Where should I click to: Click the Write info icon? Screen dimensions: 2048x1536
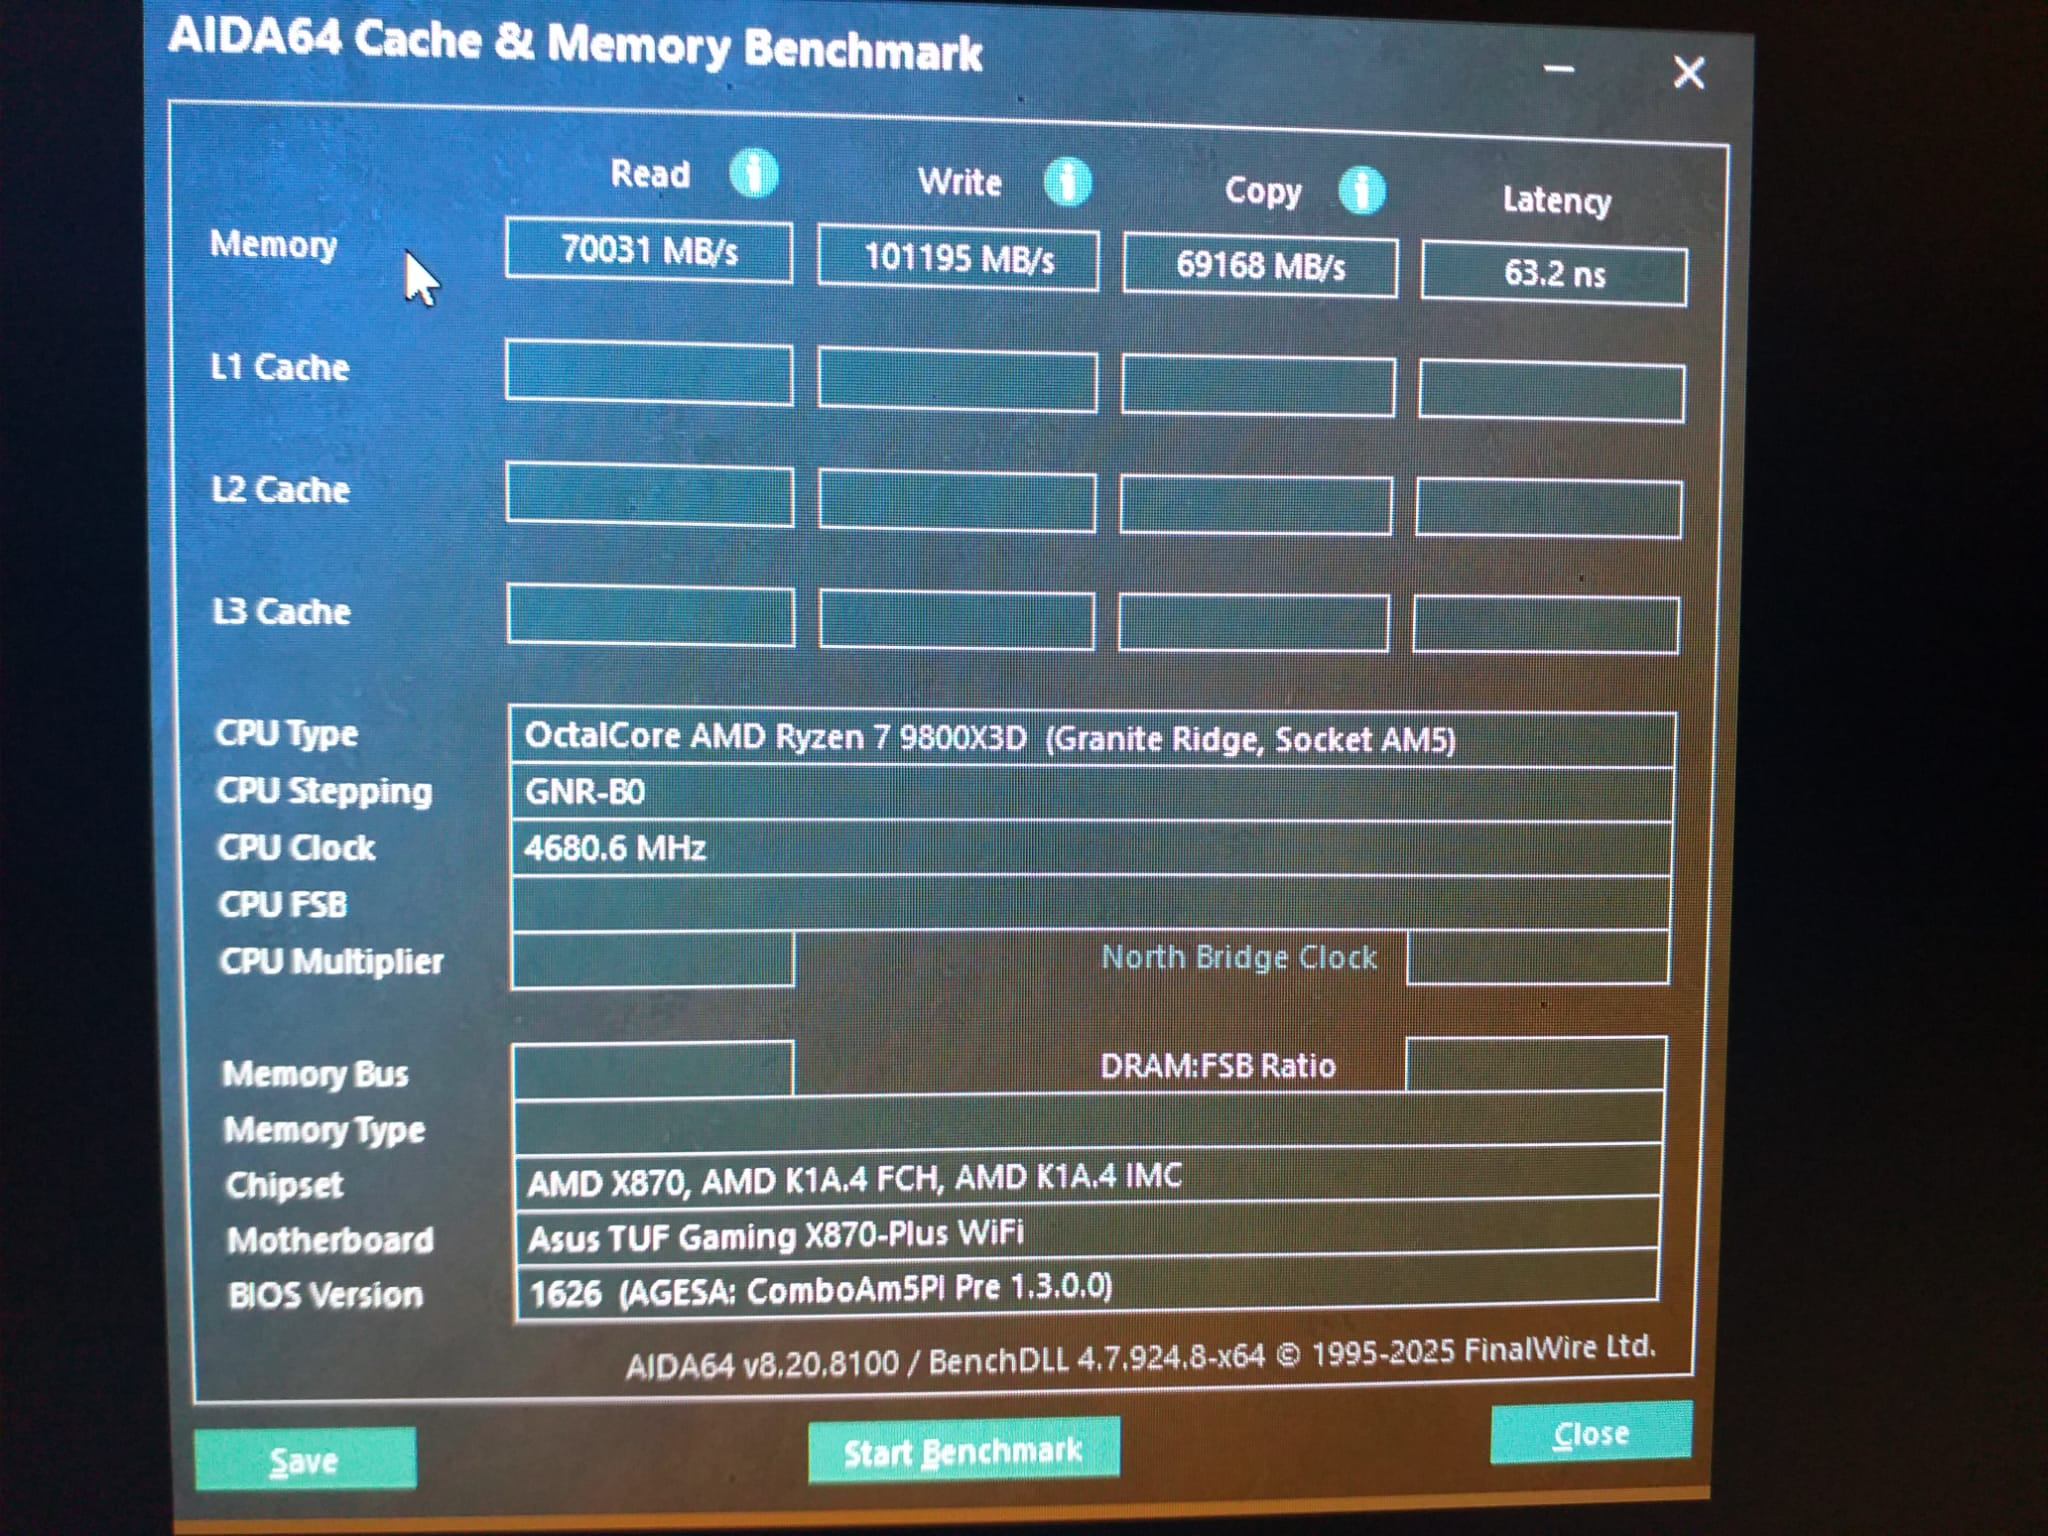(1067, 182)
